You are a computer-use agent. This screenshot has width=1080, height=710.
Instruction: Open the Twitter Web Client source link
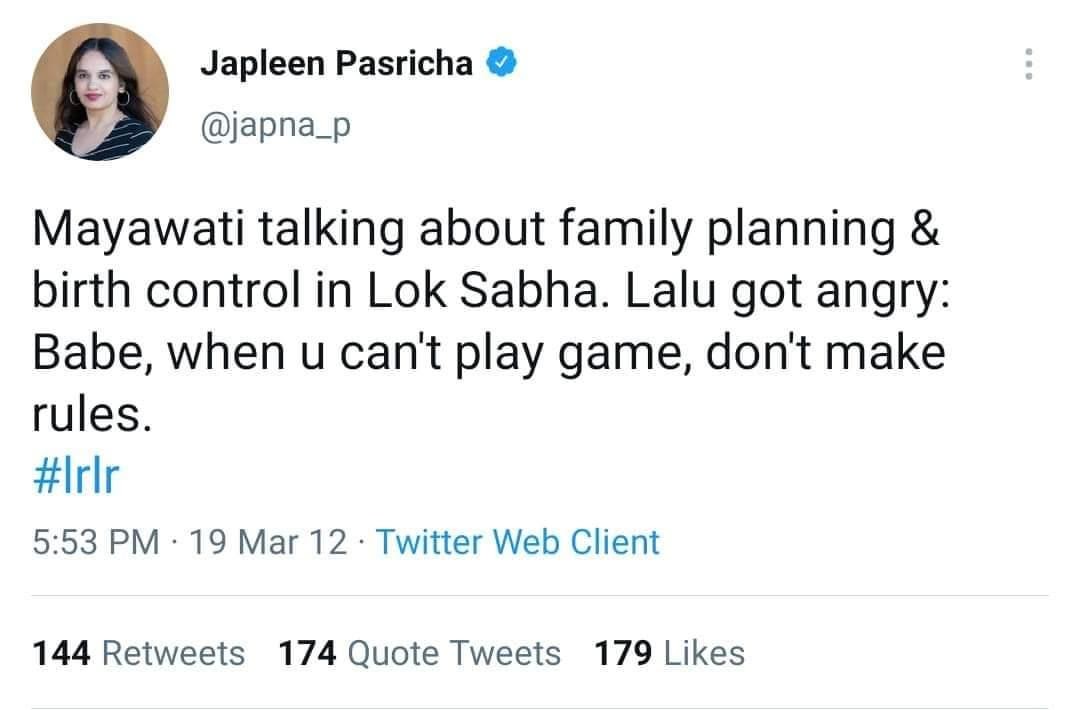tap(517, 543)
